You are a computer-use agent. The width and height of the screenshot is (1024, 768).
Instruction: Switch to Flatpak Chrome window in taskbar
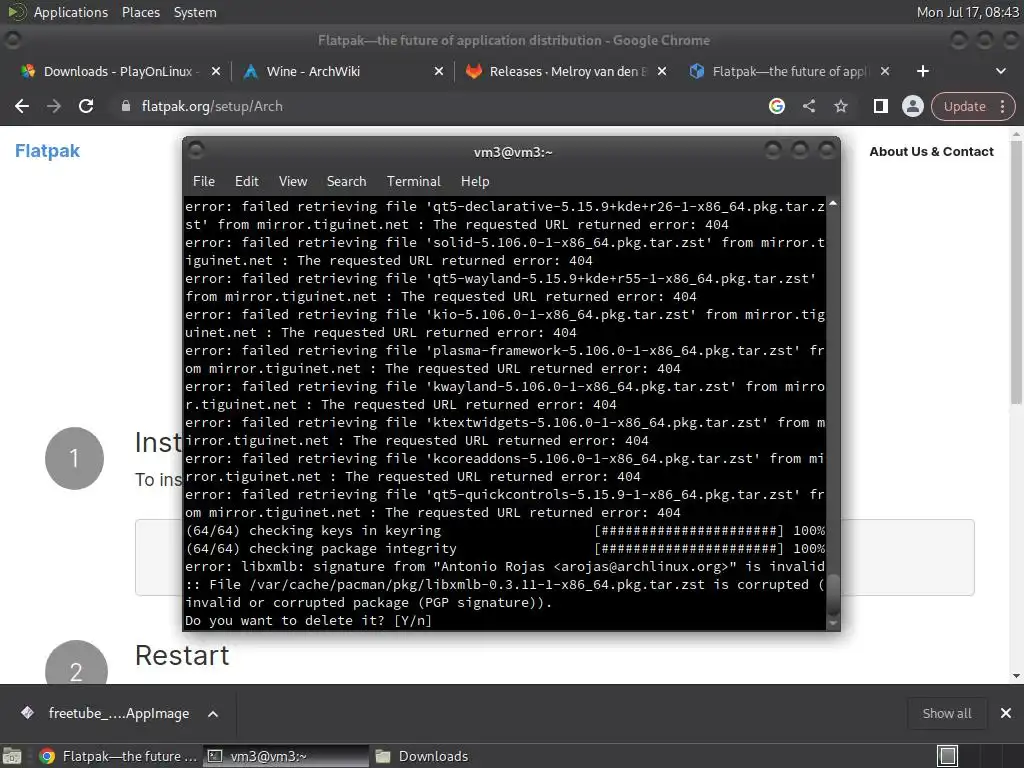point(118,756)
